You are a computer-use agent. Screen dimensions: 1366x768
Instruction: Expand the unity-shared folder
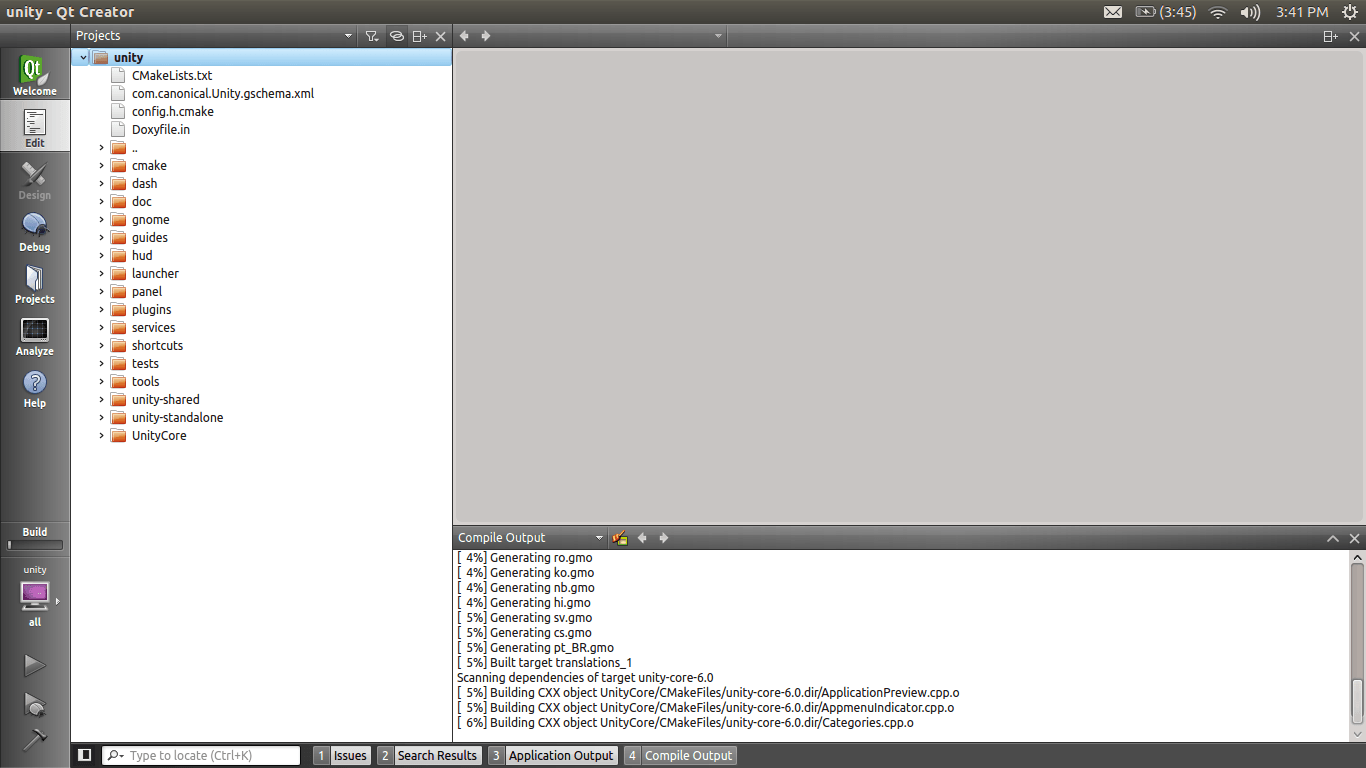[101, 400]
